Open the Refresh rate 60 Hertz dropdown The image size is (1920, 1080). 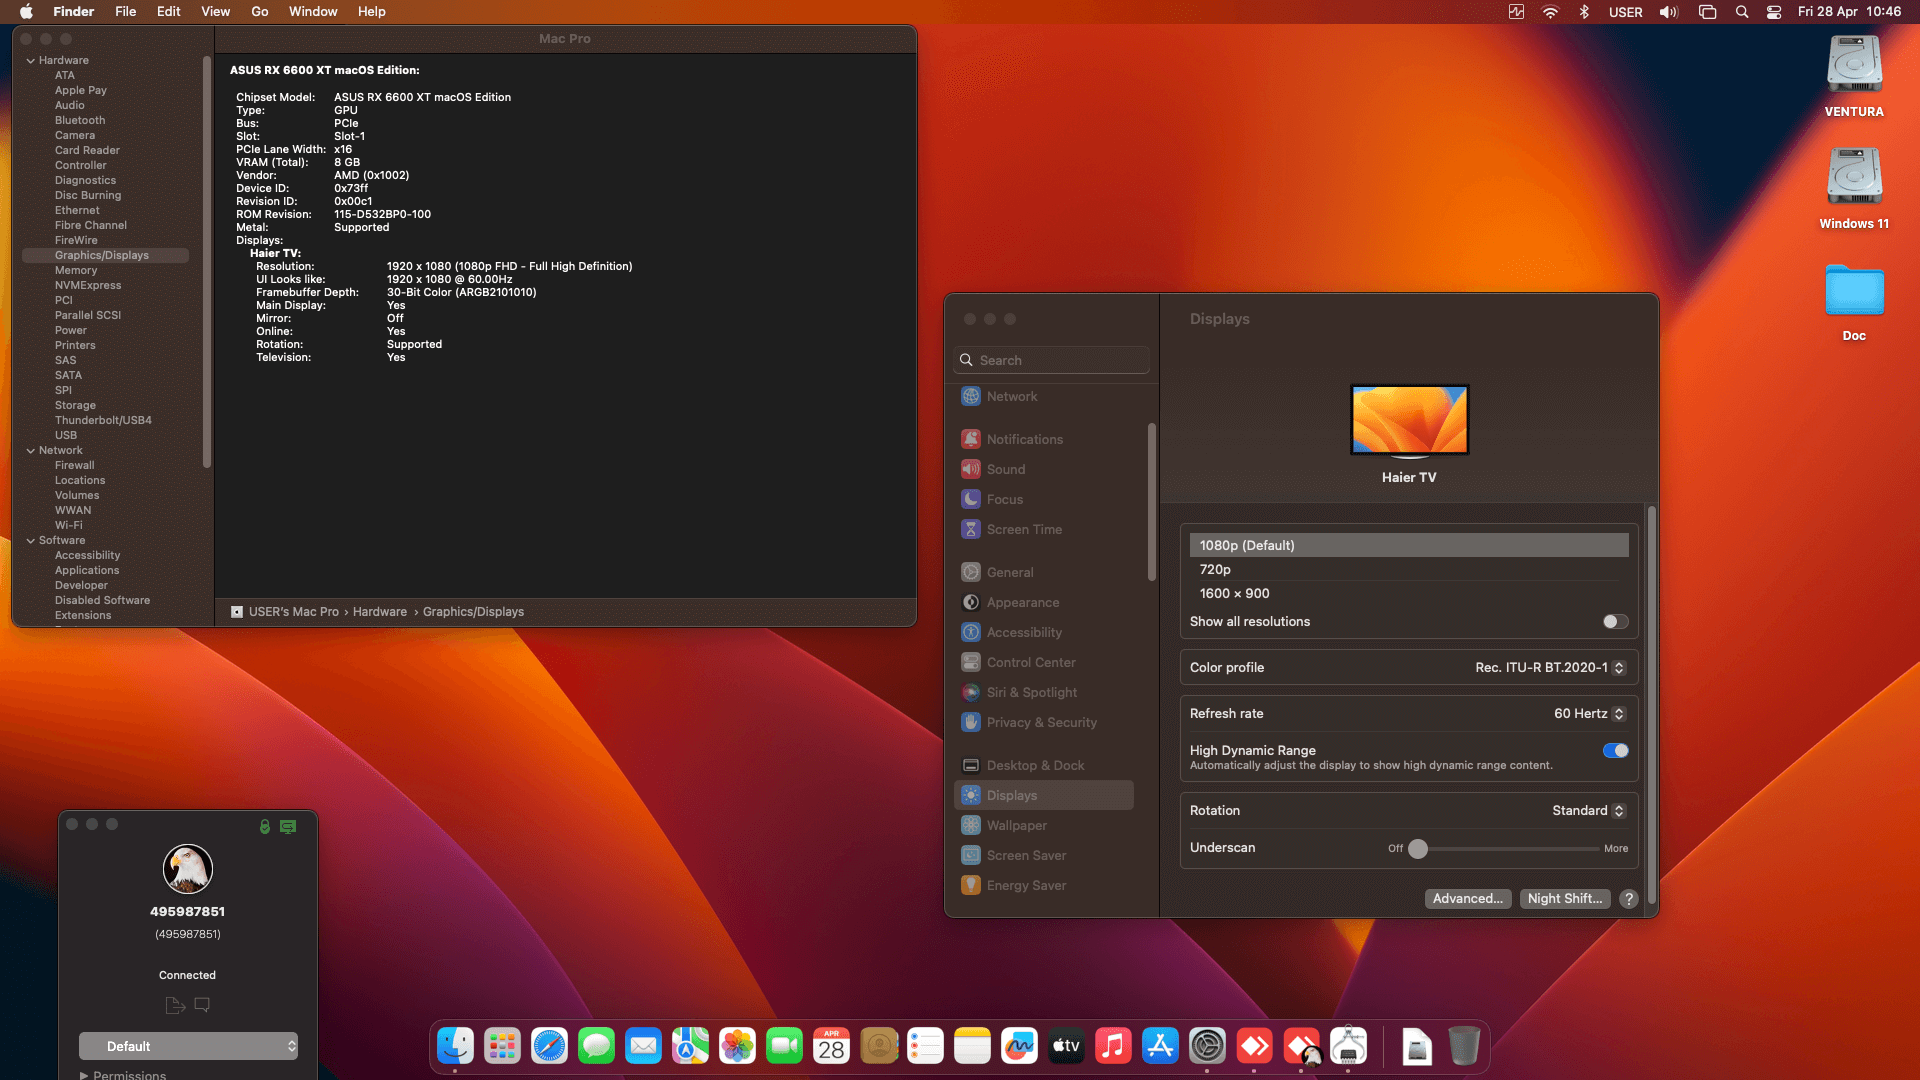coord(1590,713)
